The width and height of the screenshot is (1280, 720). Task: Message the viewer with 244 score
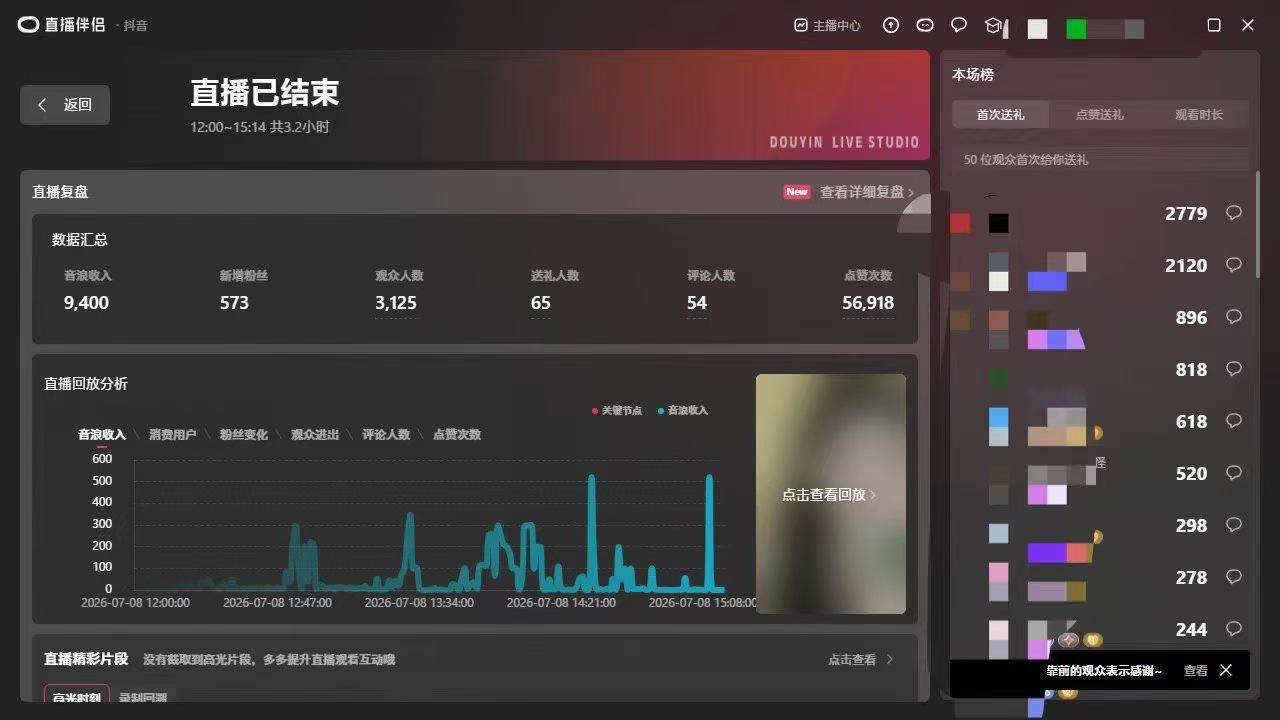coord(1234,629)
